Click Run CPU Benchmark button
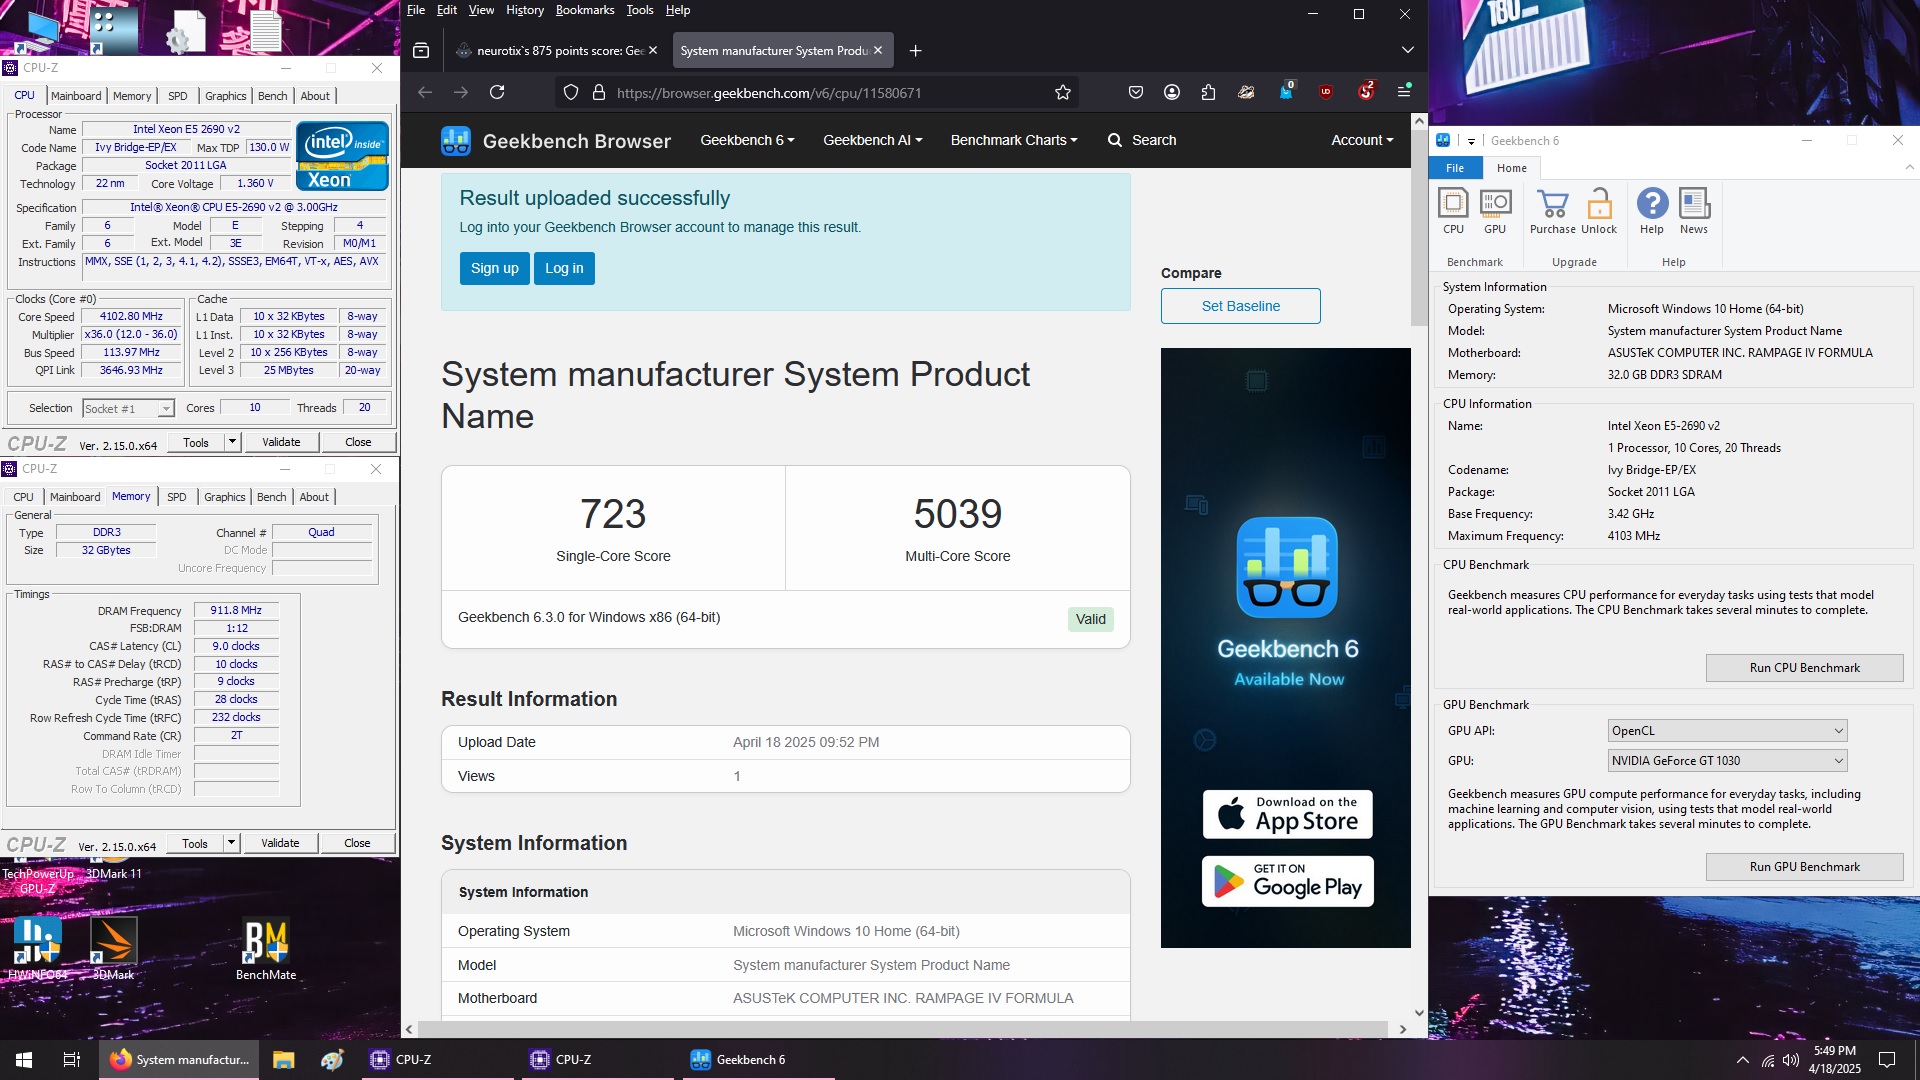The height and width of the screenshot is (1080, 1920). [1804, 668]
